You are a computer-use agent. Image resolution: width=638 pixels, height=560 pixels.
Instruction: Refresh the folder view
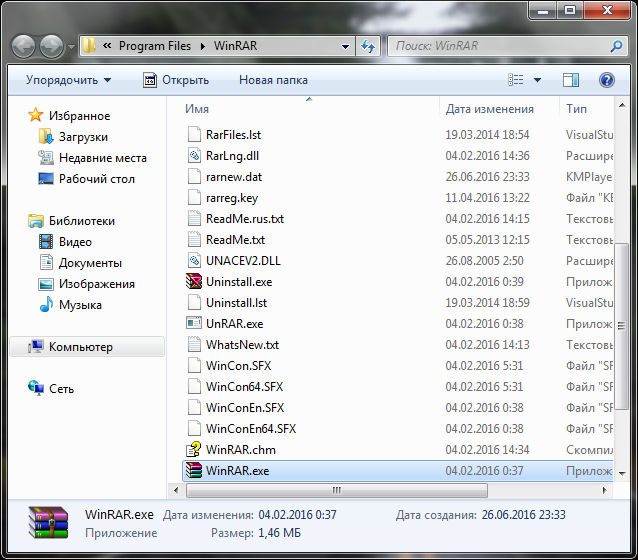(x=368, y=46)
